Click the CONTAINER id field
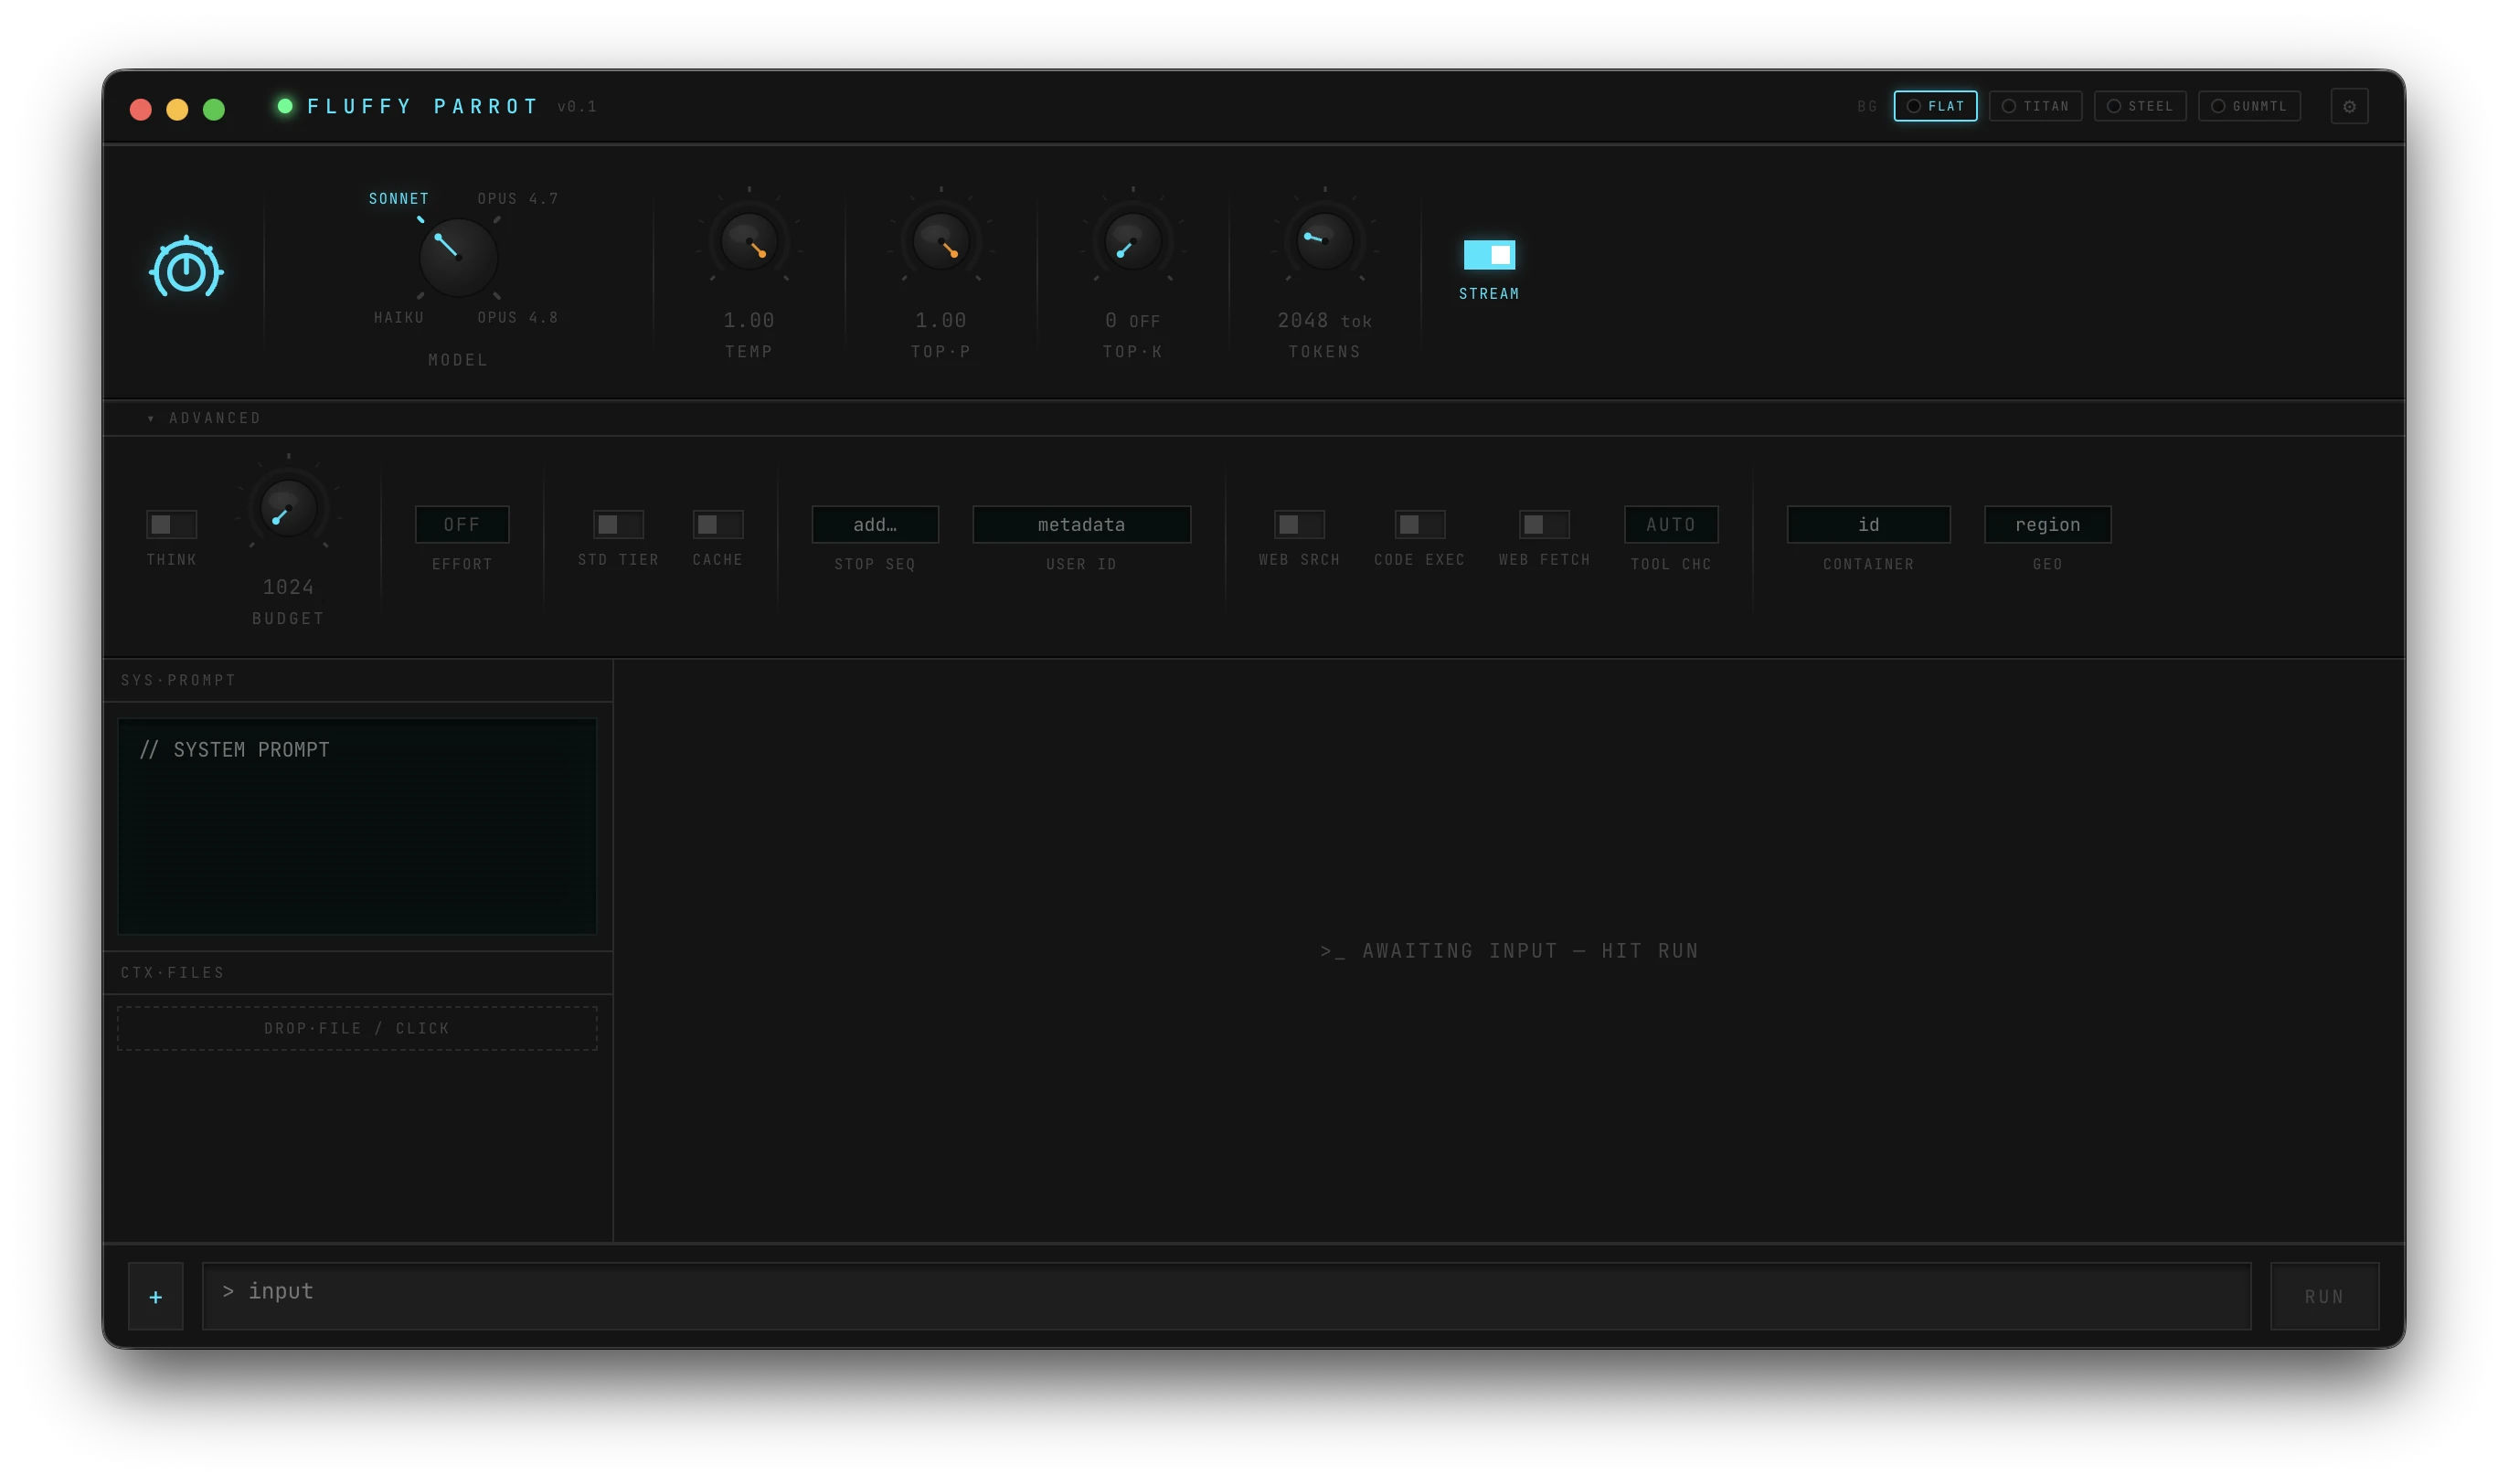This screenshot has height=1484, width=2508. [x=1868, y=524]
